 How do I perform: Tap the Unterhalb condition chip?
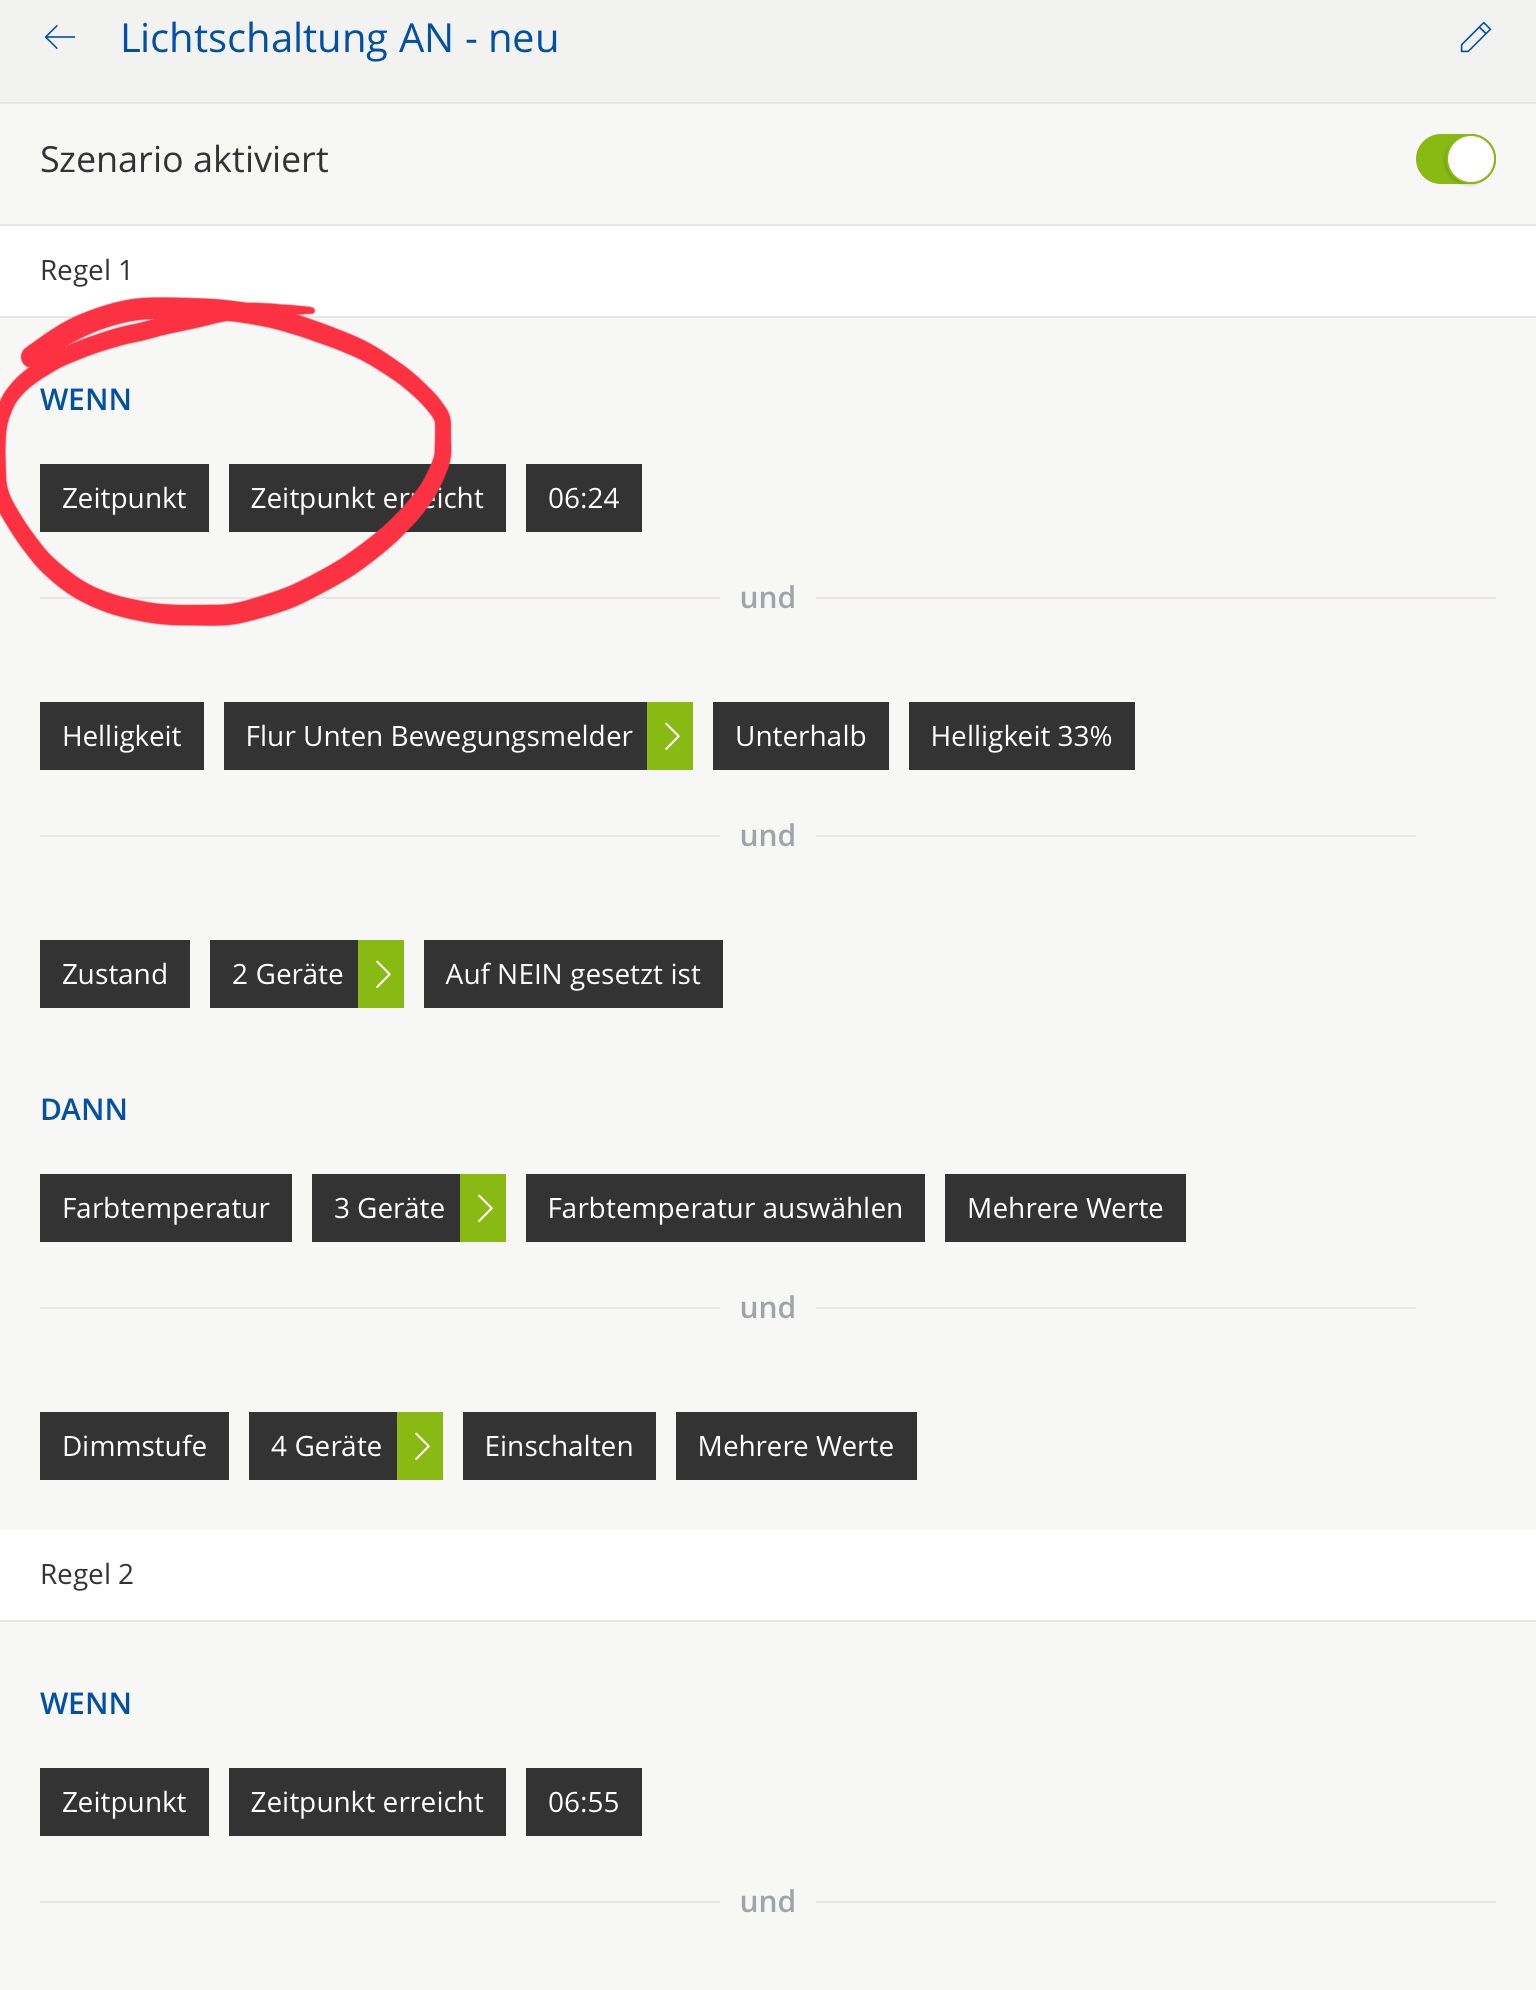coord(800,736)
